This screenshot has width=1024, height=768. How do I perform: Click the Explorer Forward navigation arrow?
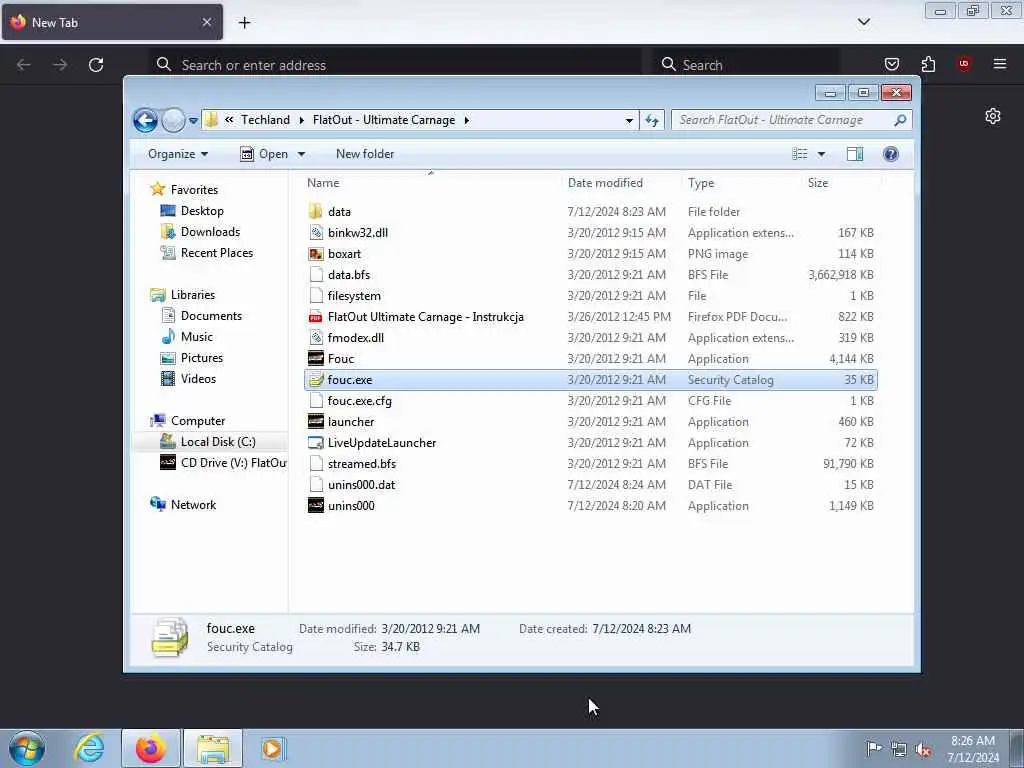(x=173, y=120)
